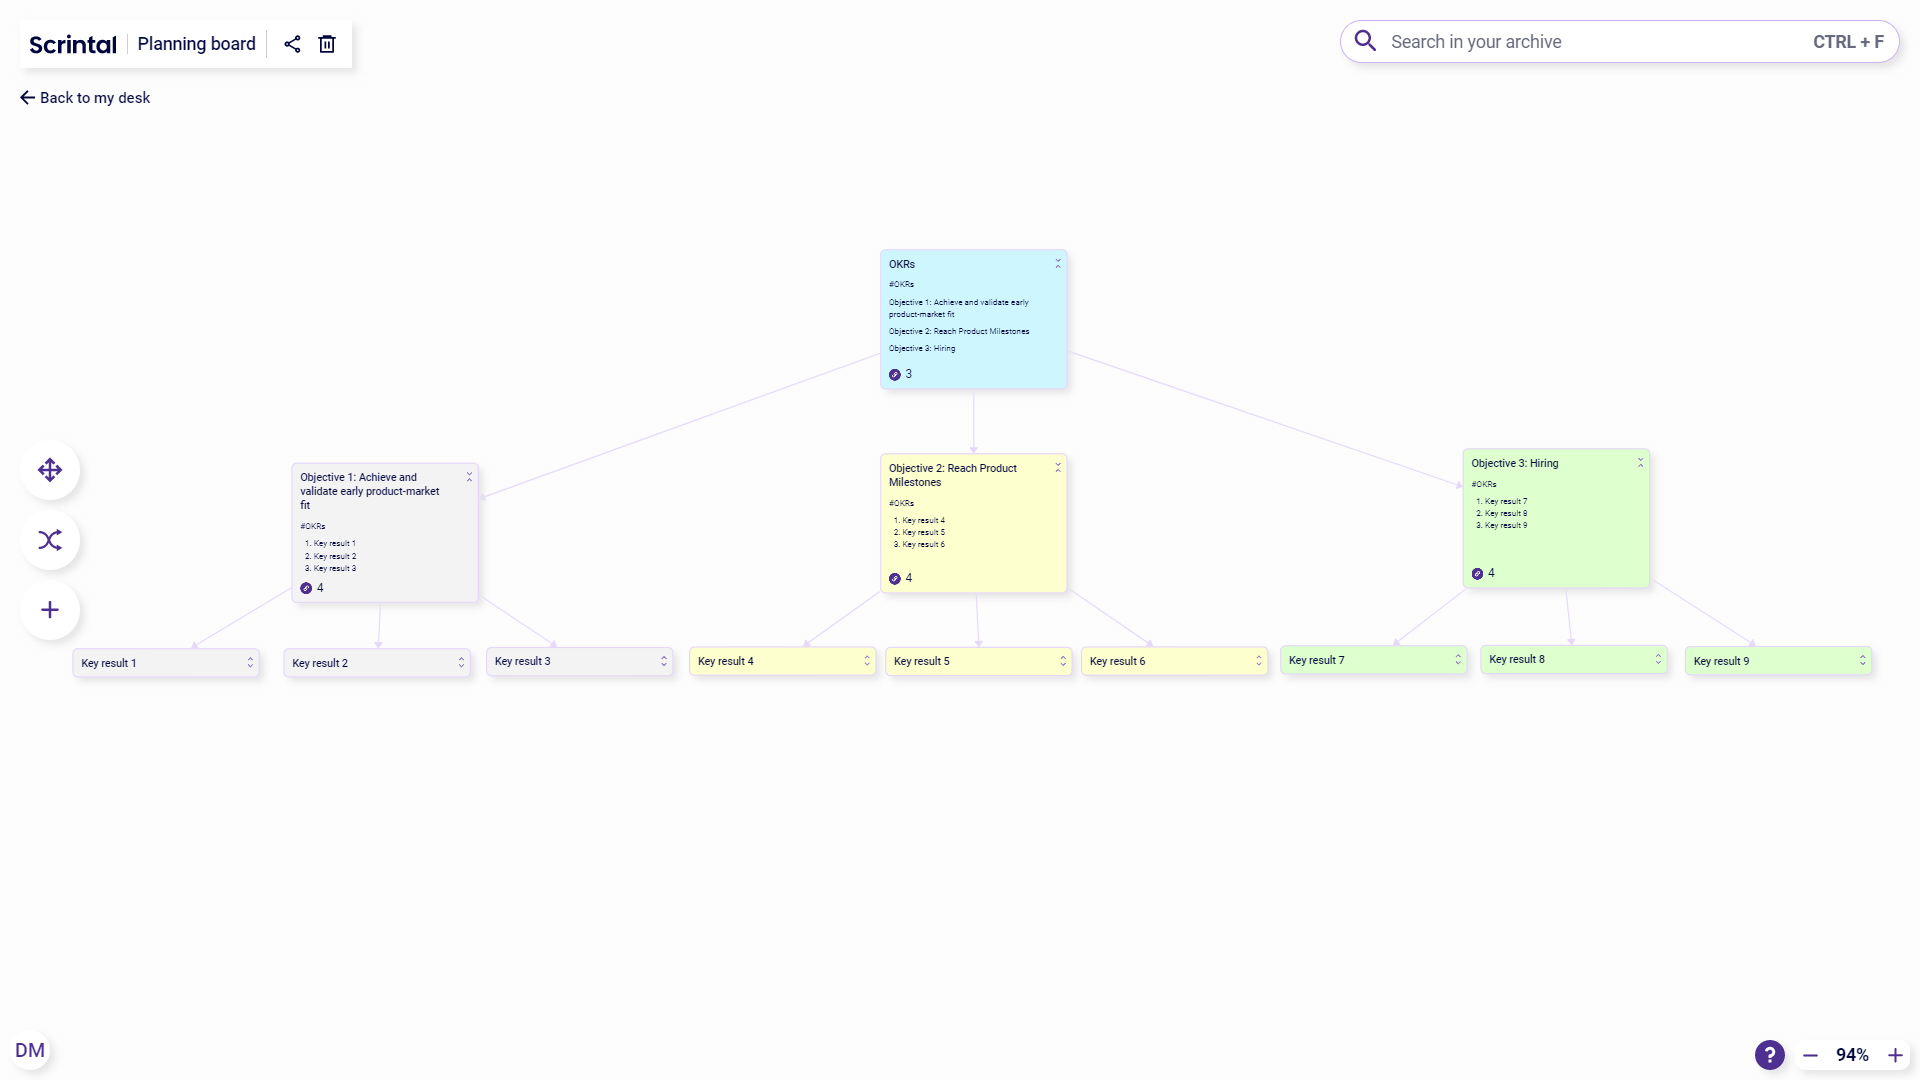Click the link badge on the OKRs card
Screen dimensions: 1920x1080
[893, 374]
